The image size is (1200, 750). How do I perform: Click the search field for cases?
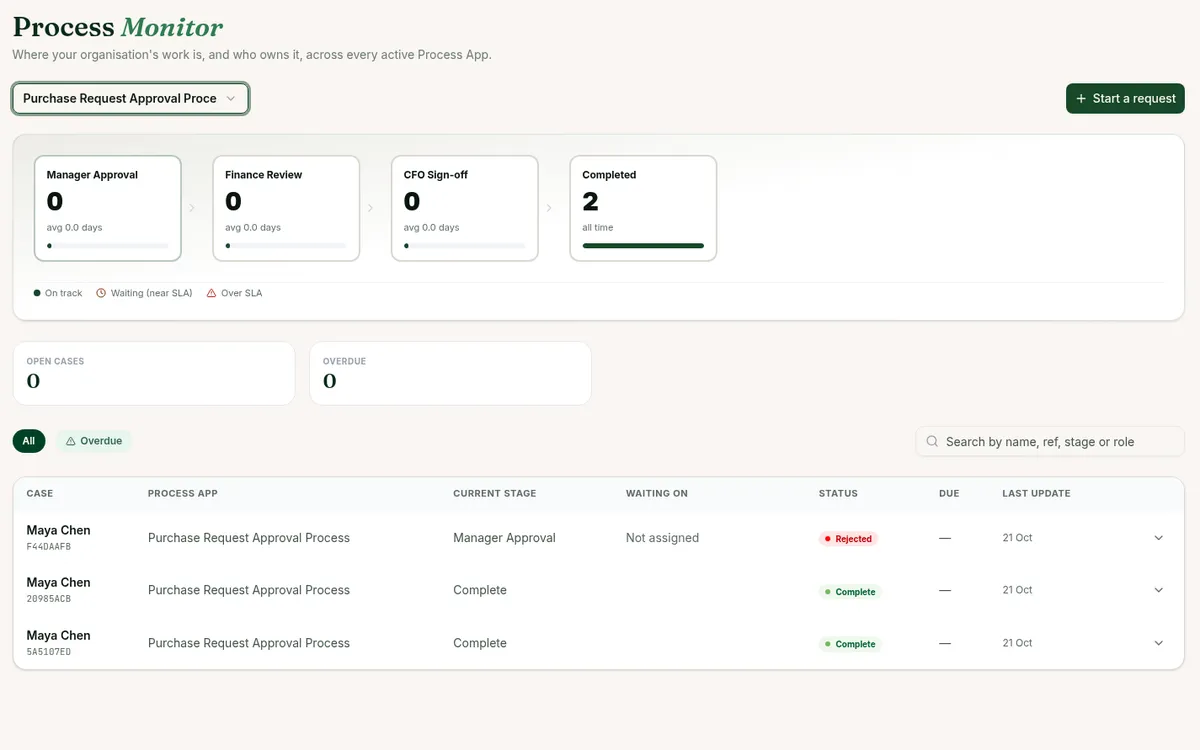point(1050,441)
